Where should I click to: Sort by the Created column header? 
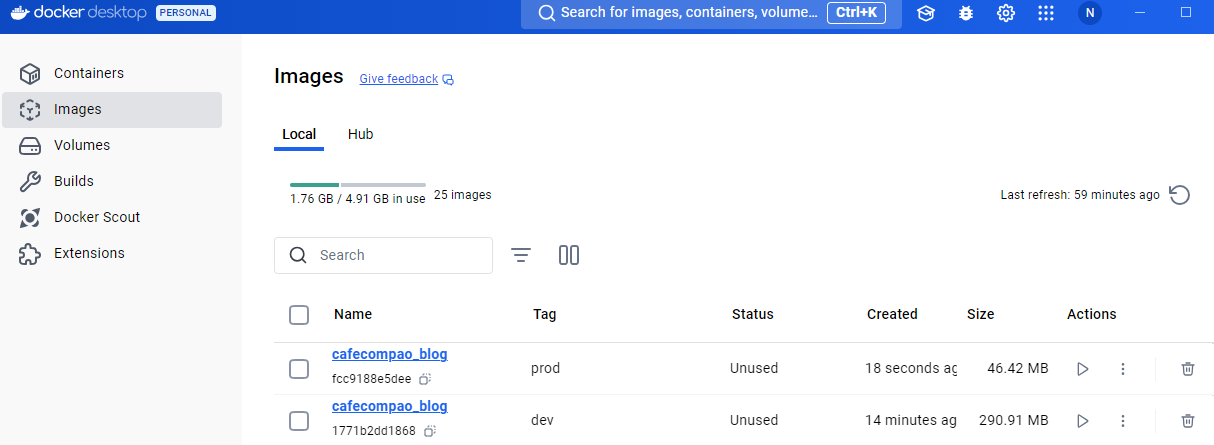coord(892,314)
